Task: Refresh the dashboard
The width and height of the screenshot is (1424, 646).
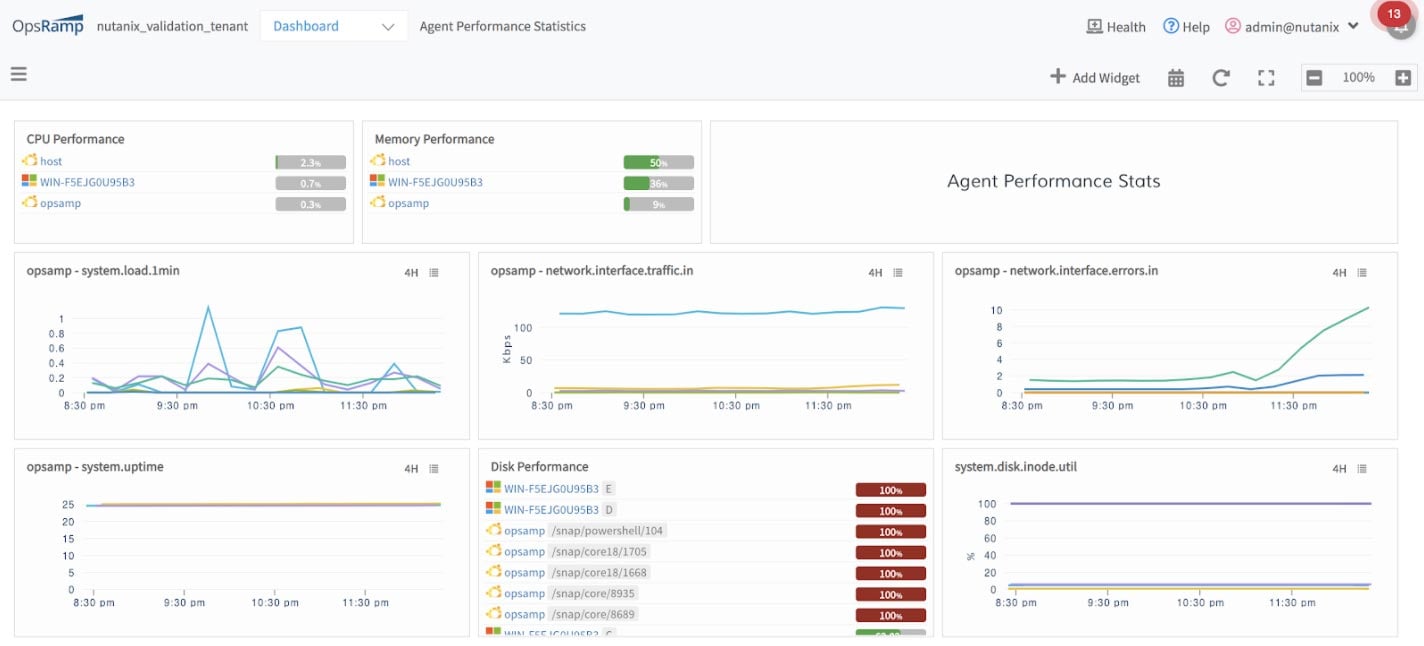Action: (1221, 77)
